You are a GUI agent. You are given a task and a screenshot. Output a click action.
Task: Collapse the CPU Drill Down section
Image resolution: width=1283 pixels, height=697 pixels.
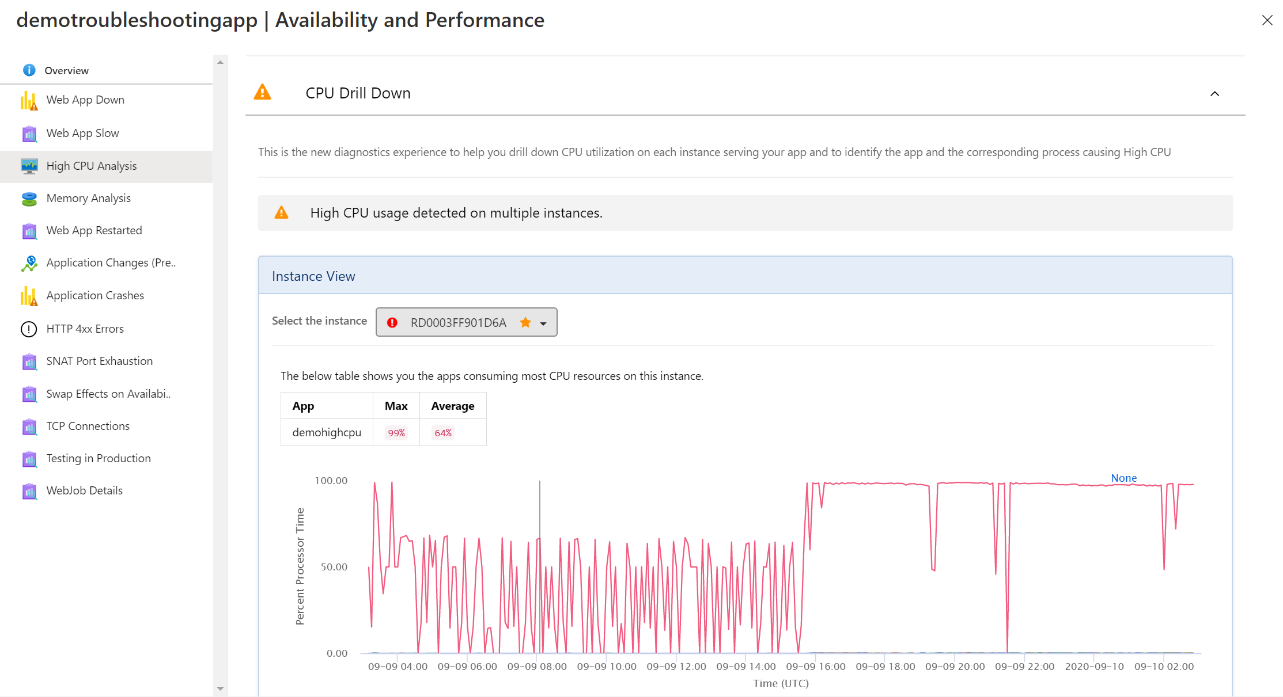pos(1214,93)
